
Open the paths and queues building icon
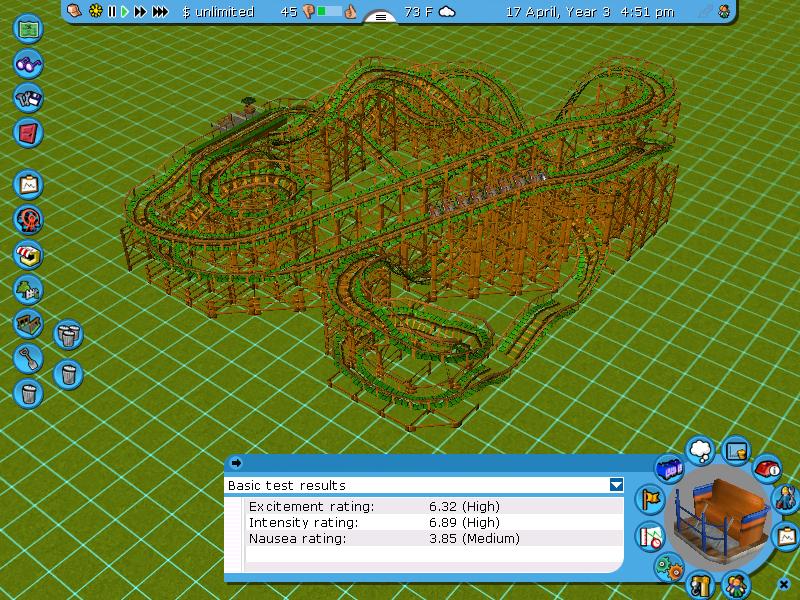point(28,324)
